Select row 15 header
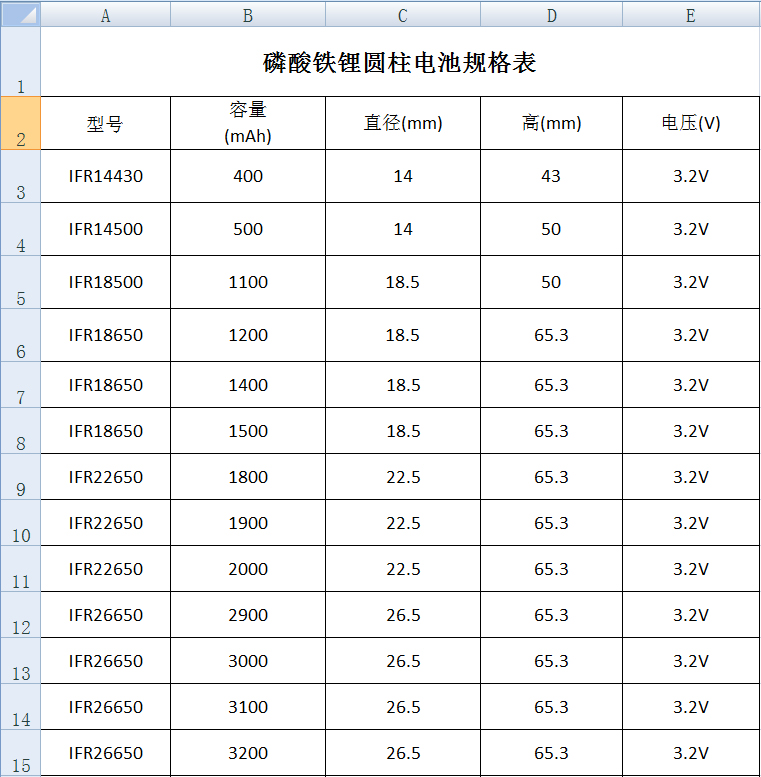Viewport: 761px width, 777px height. point(21,753)
